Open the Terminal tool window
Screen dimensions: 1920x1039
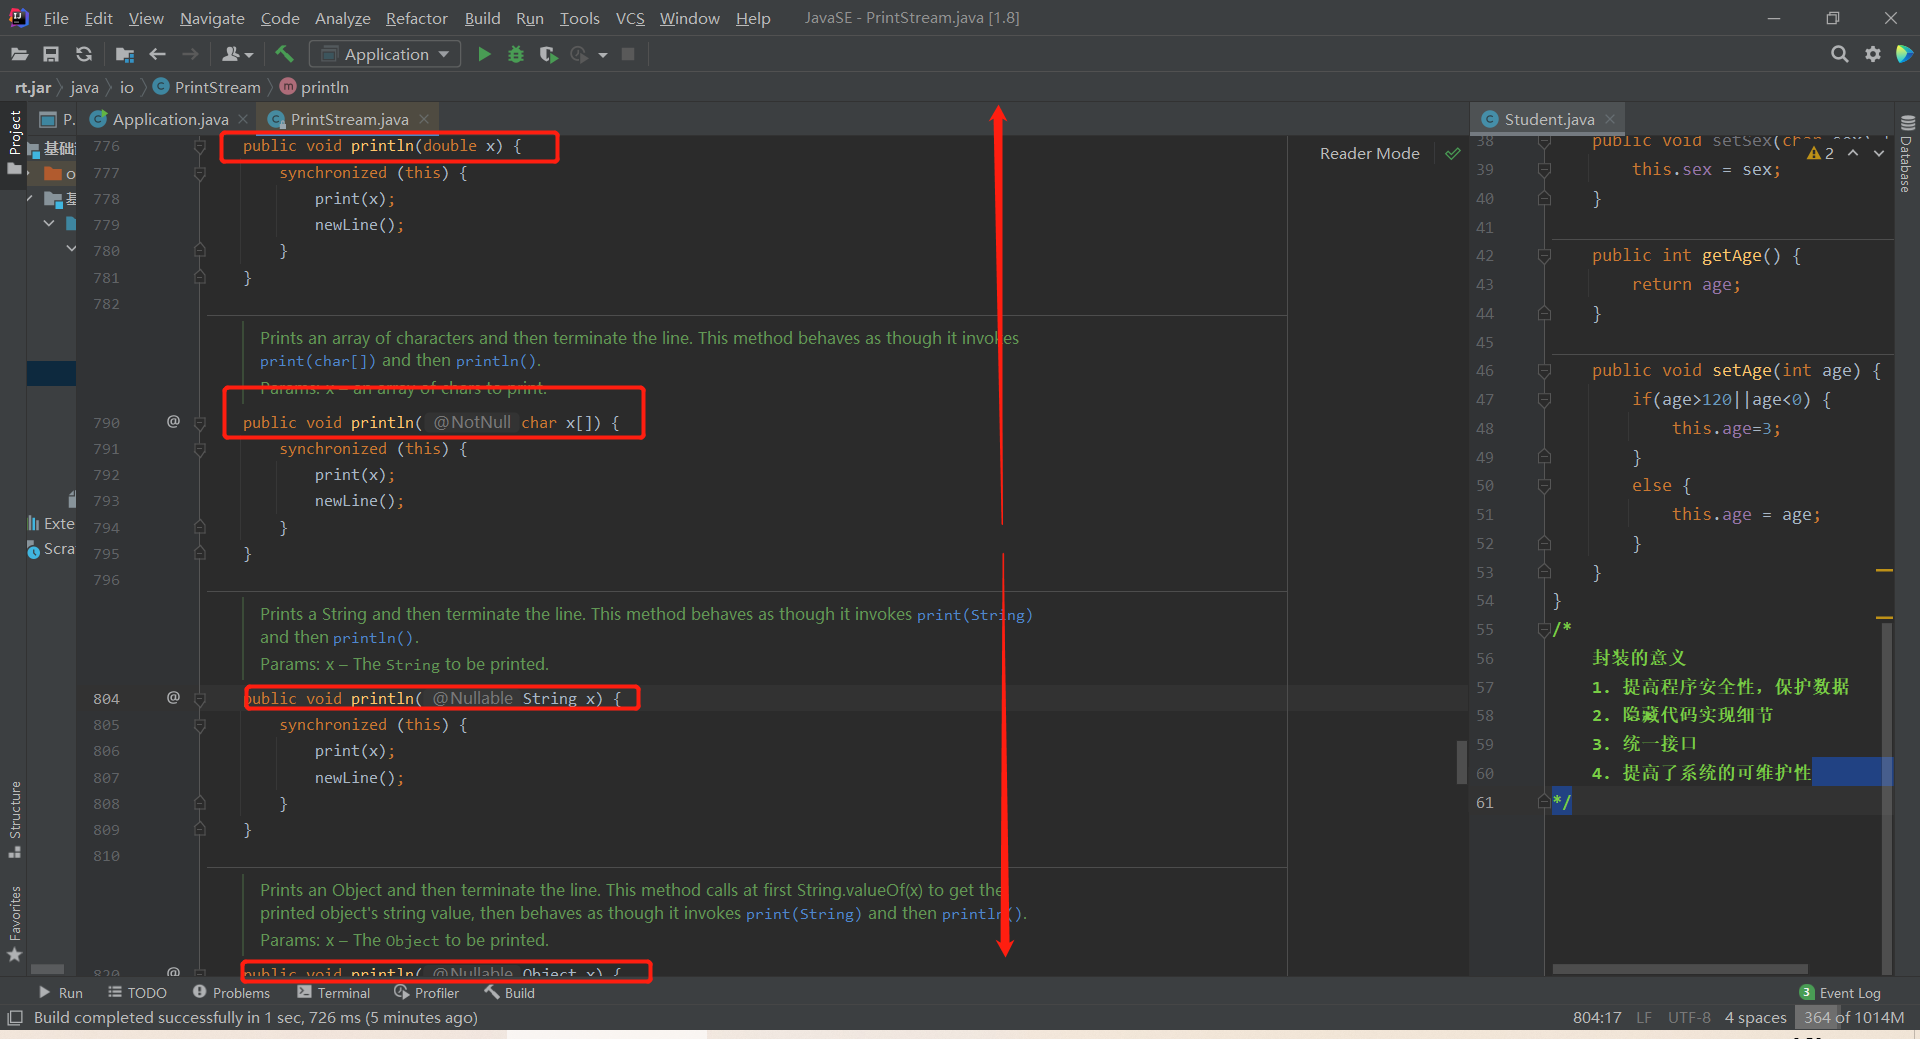[x=333, y=993]
